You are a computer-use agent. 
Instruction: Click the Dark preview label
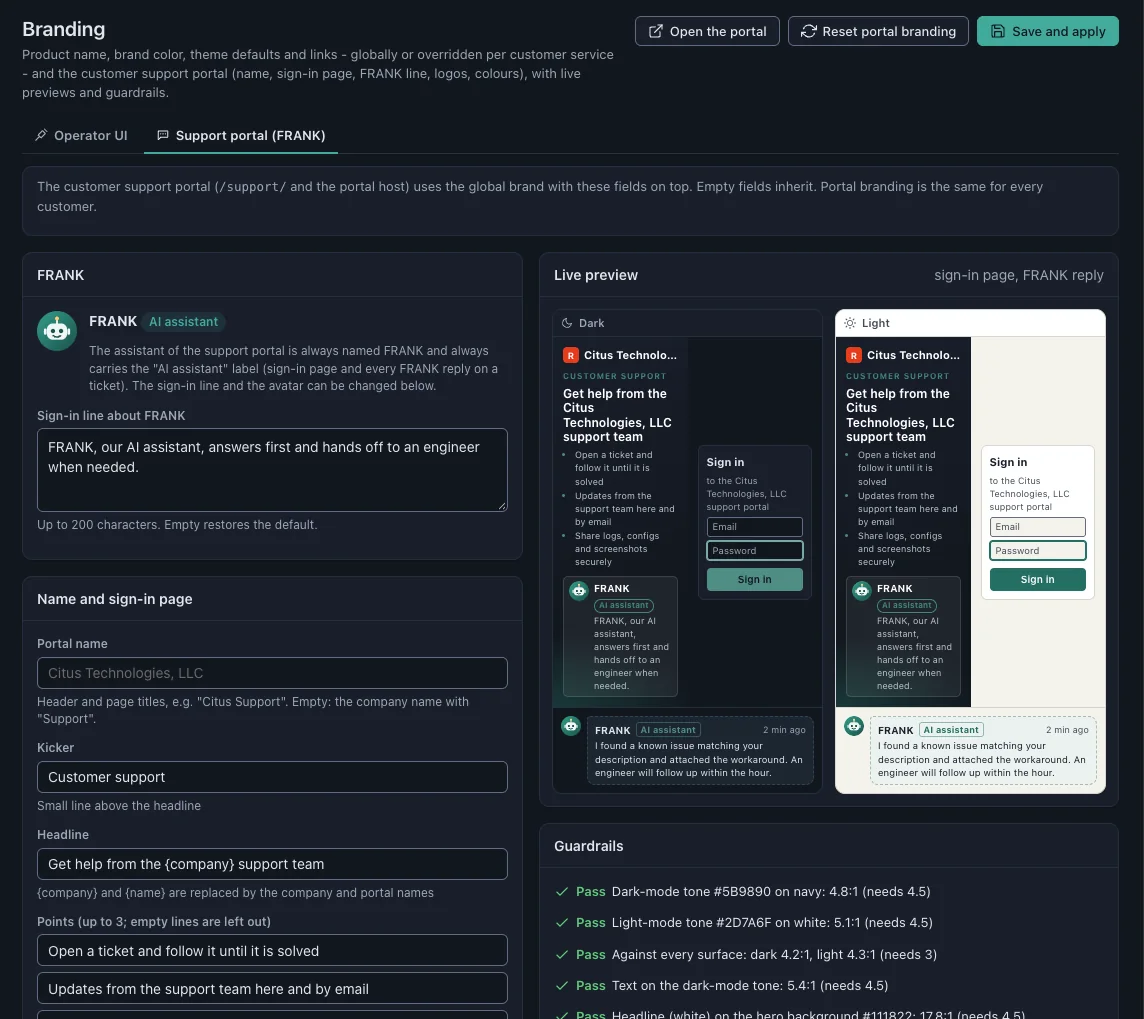pos(591,323)
